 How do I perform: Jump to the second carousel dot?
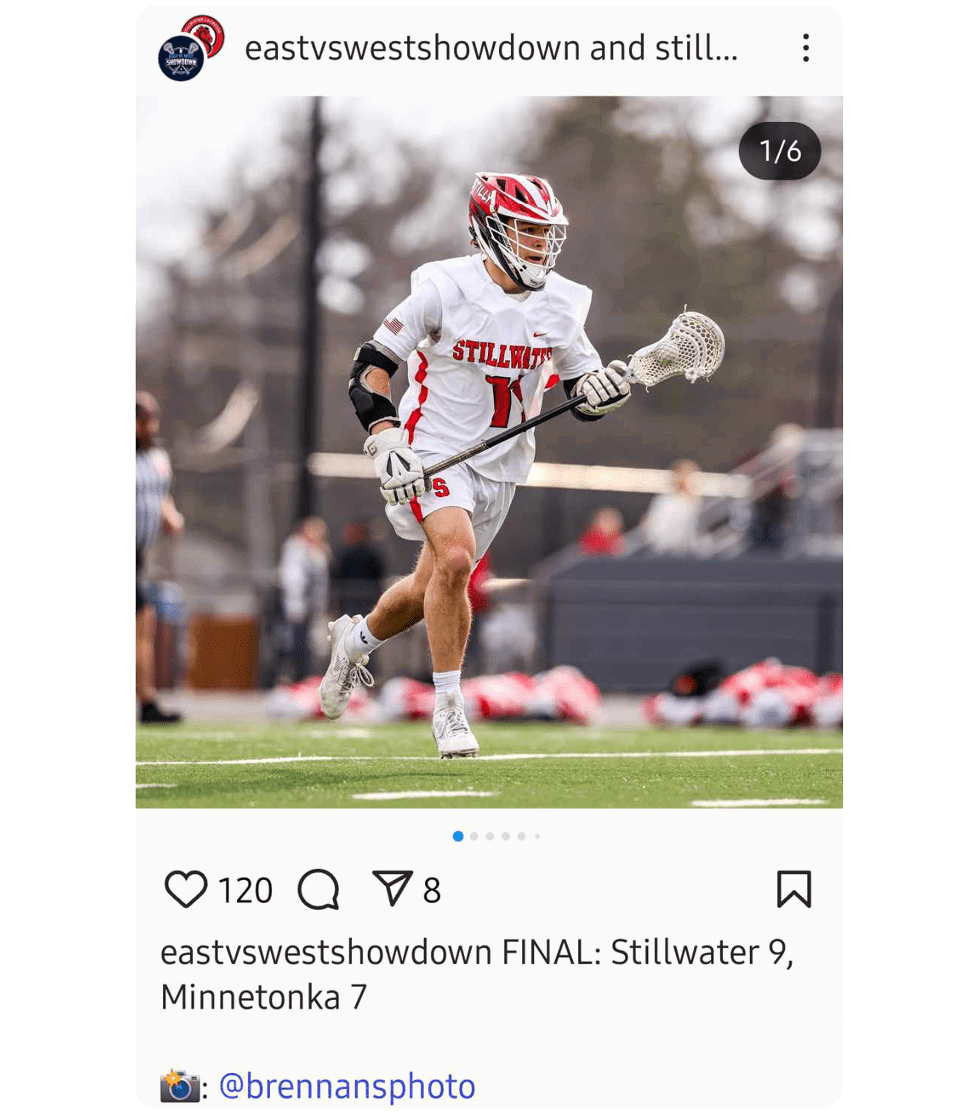[474, 836]
